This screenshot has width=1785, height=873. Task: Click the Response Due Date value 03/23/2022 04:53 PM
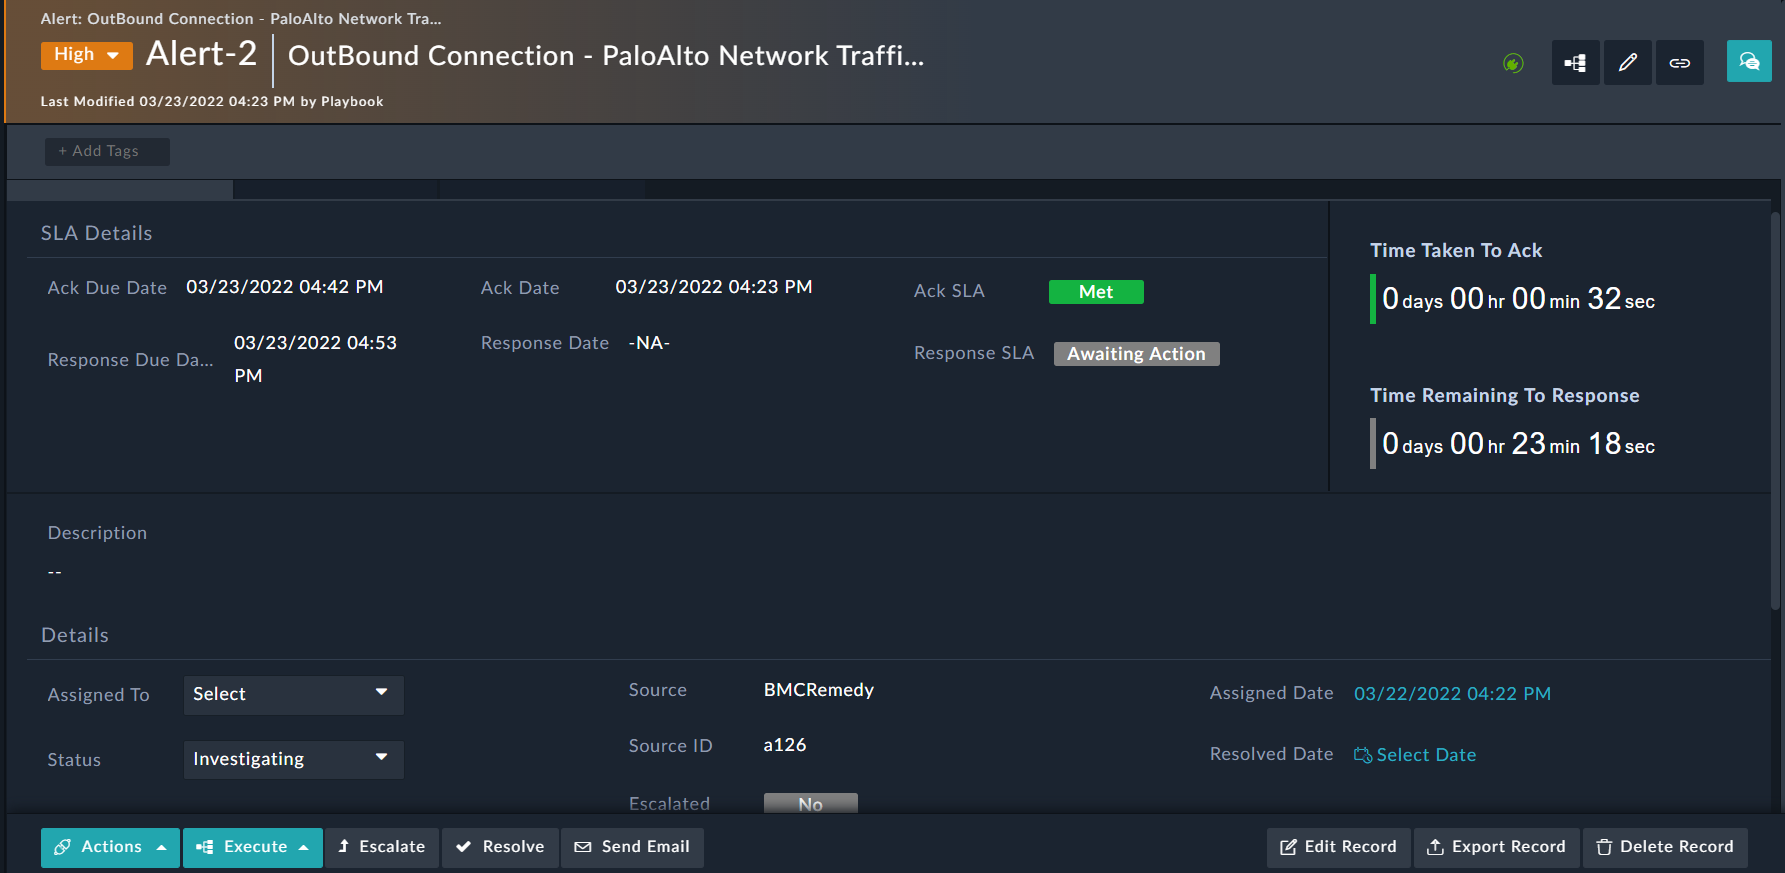tap(316, 359)
